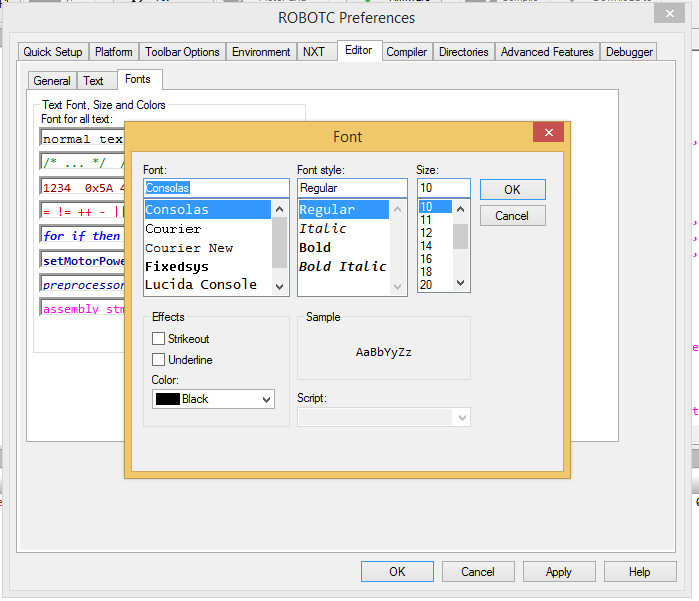Click font list scroll down arrow

(280, 286)
